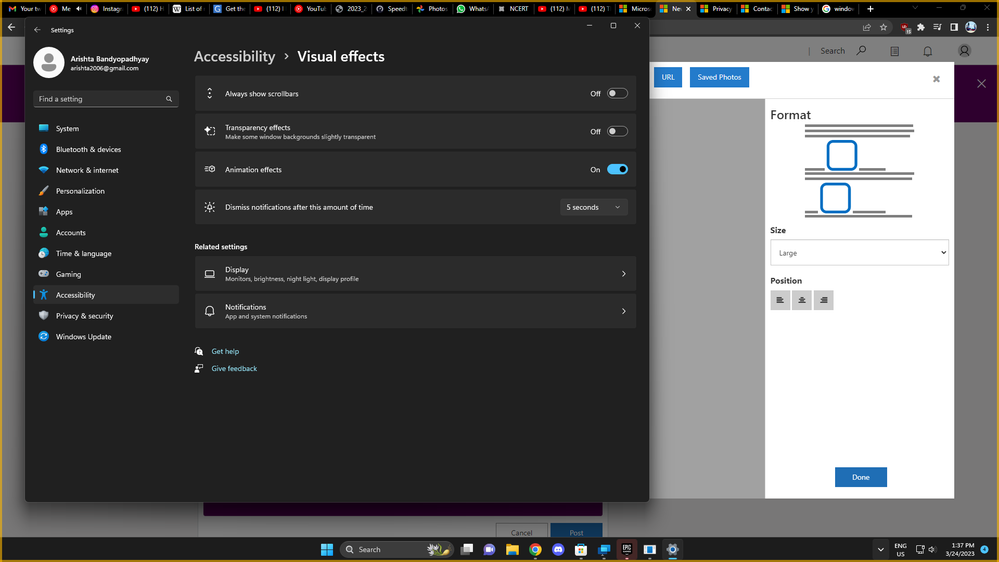Click the Start button on taskbar
999x562 pixels.
coord(327,549)
